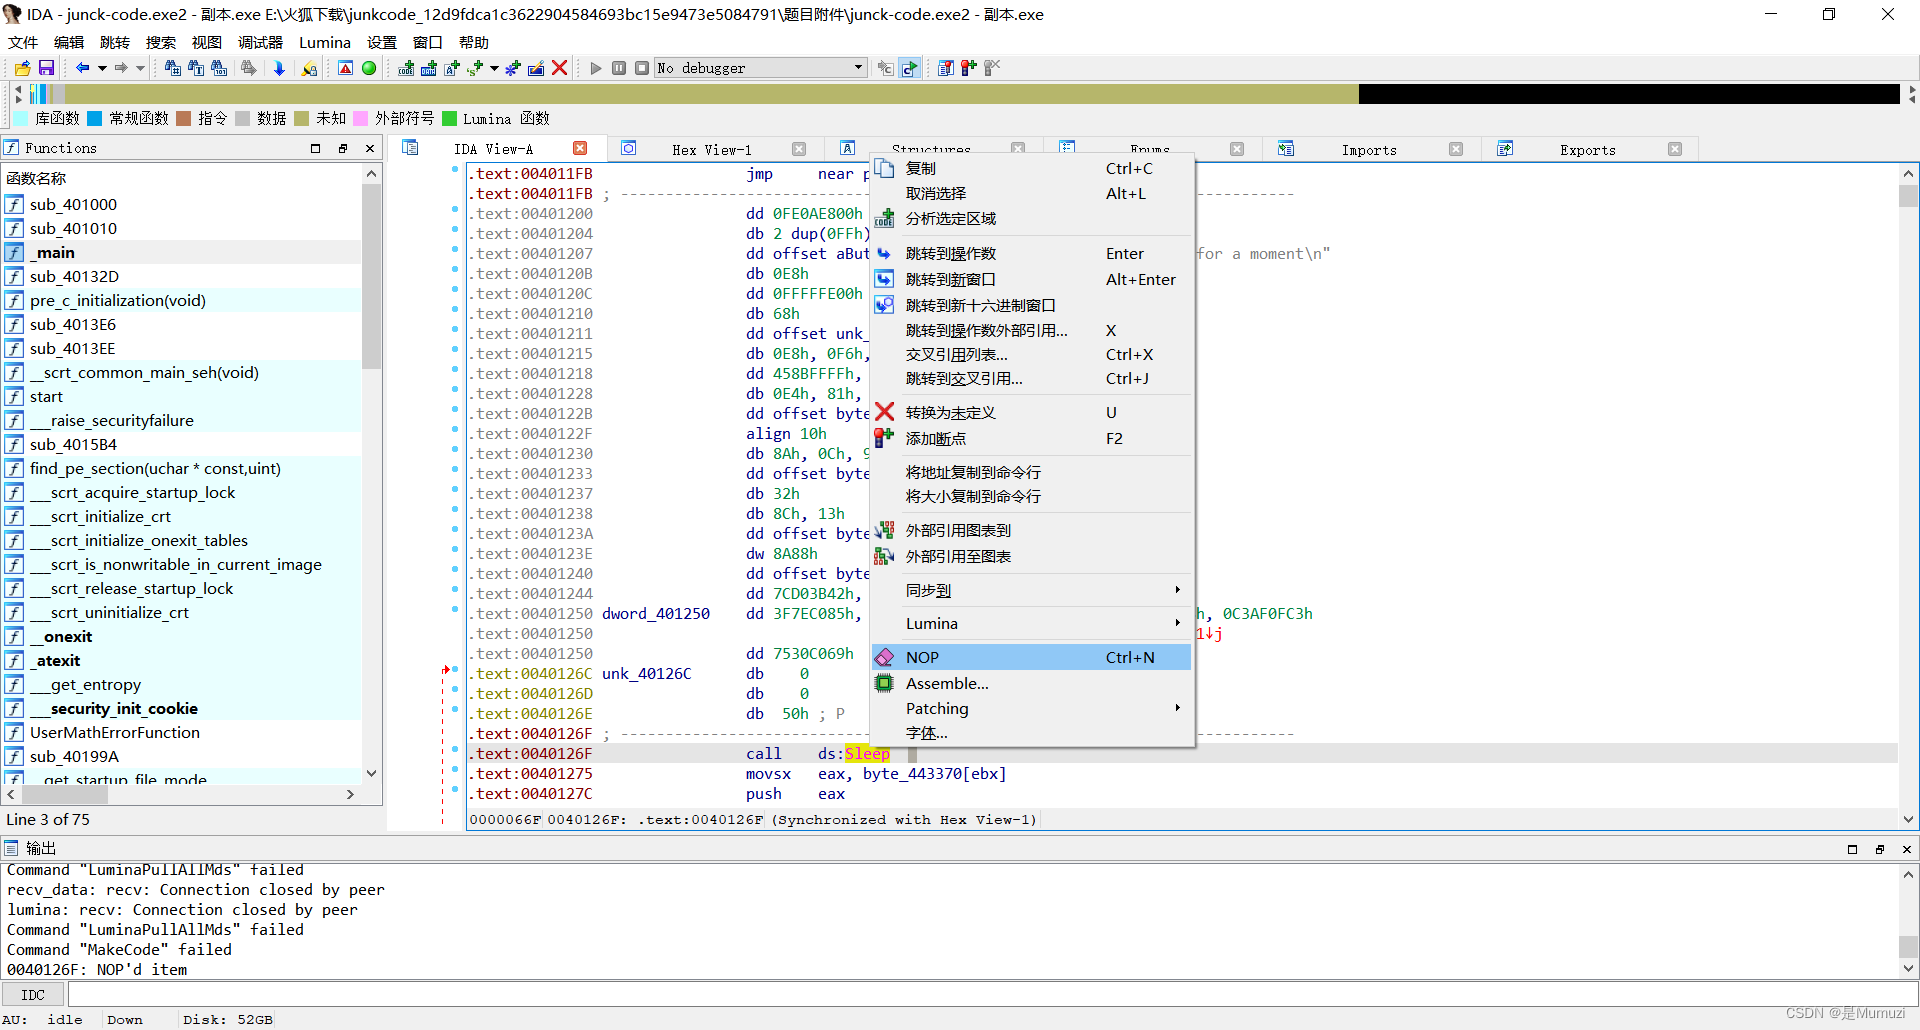Screen dimensions: 1920x1030
Task: Expand the Patching submenu
Action: click(x=1031, y=708)
